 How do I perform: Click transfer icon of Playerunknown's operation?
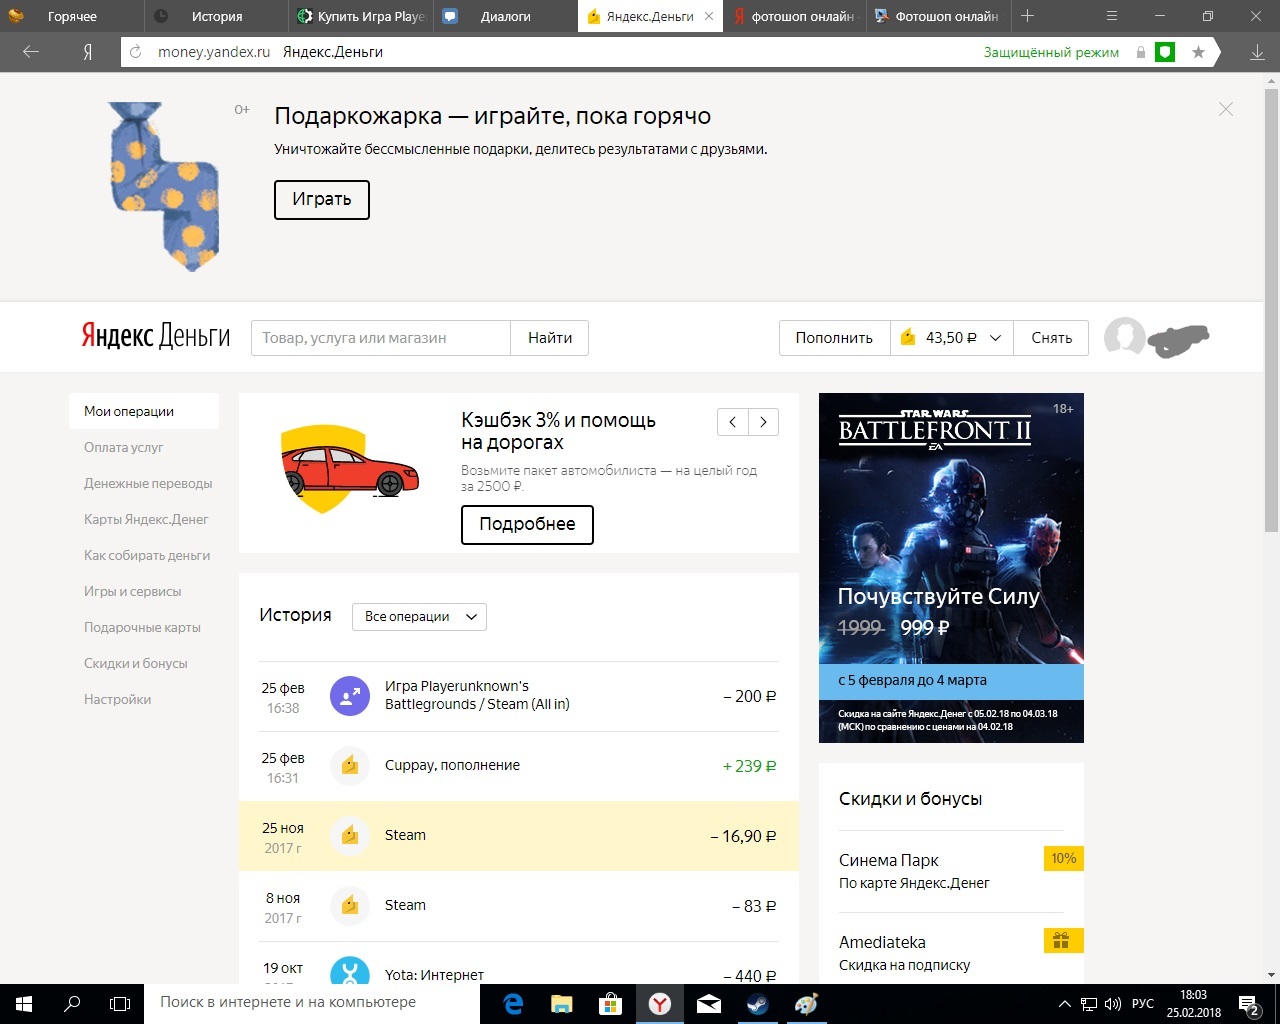coord(350,696)
